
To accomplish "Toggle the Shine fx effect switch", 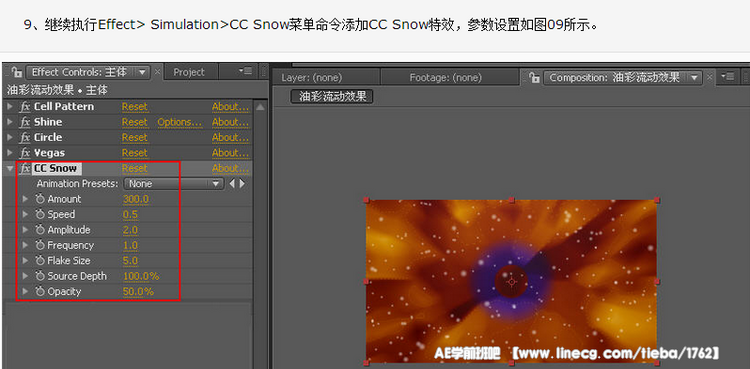I will coord(25,122).
